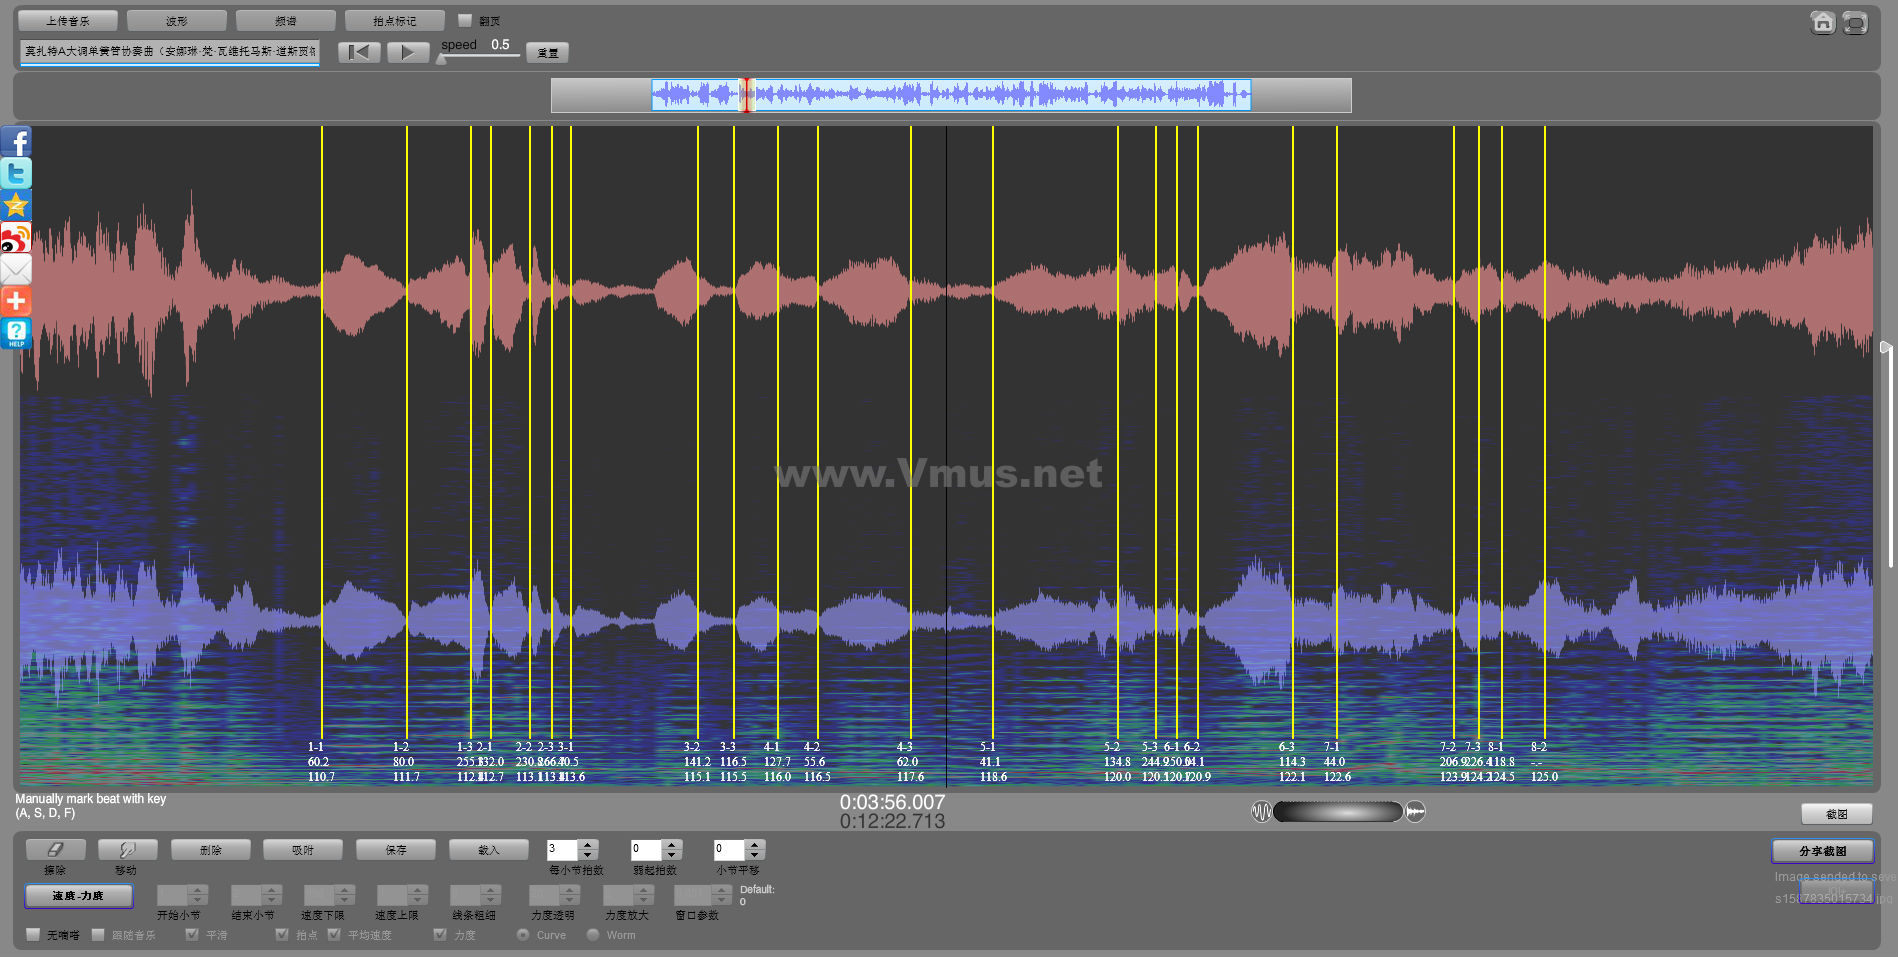Click the home icon at top right
This screenshot has height=957, width=1898.
click(1822, 23)
